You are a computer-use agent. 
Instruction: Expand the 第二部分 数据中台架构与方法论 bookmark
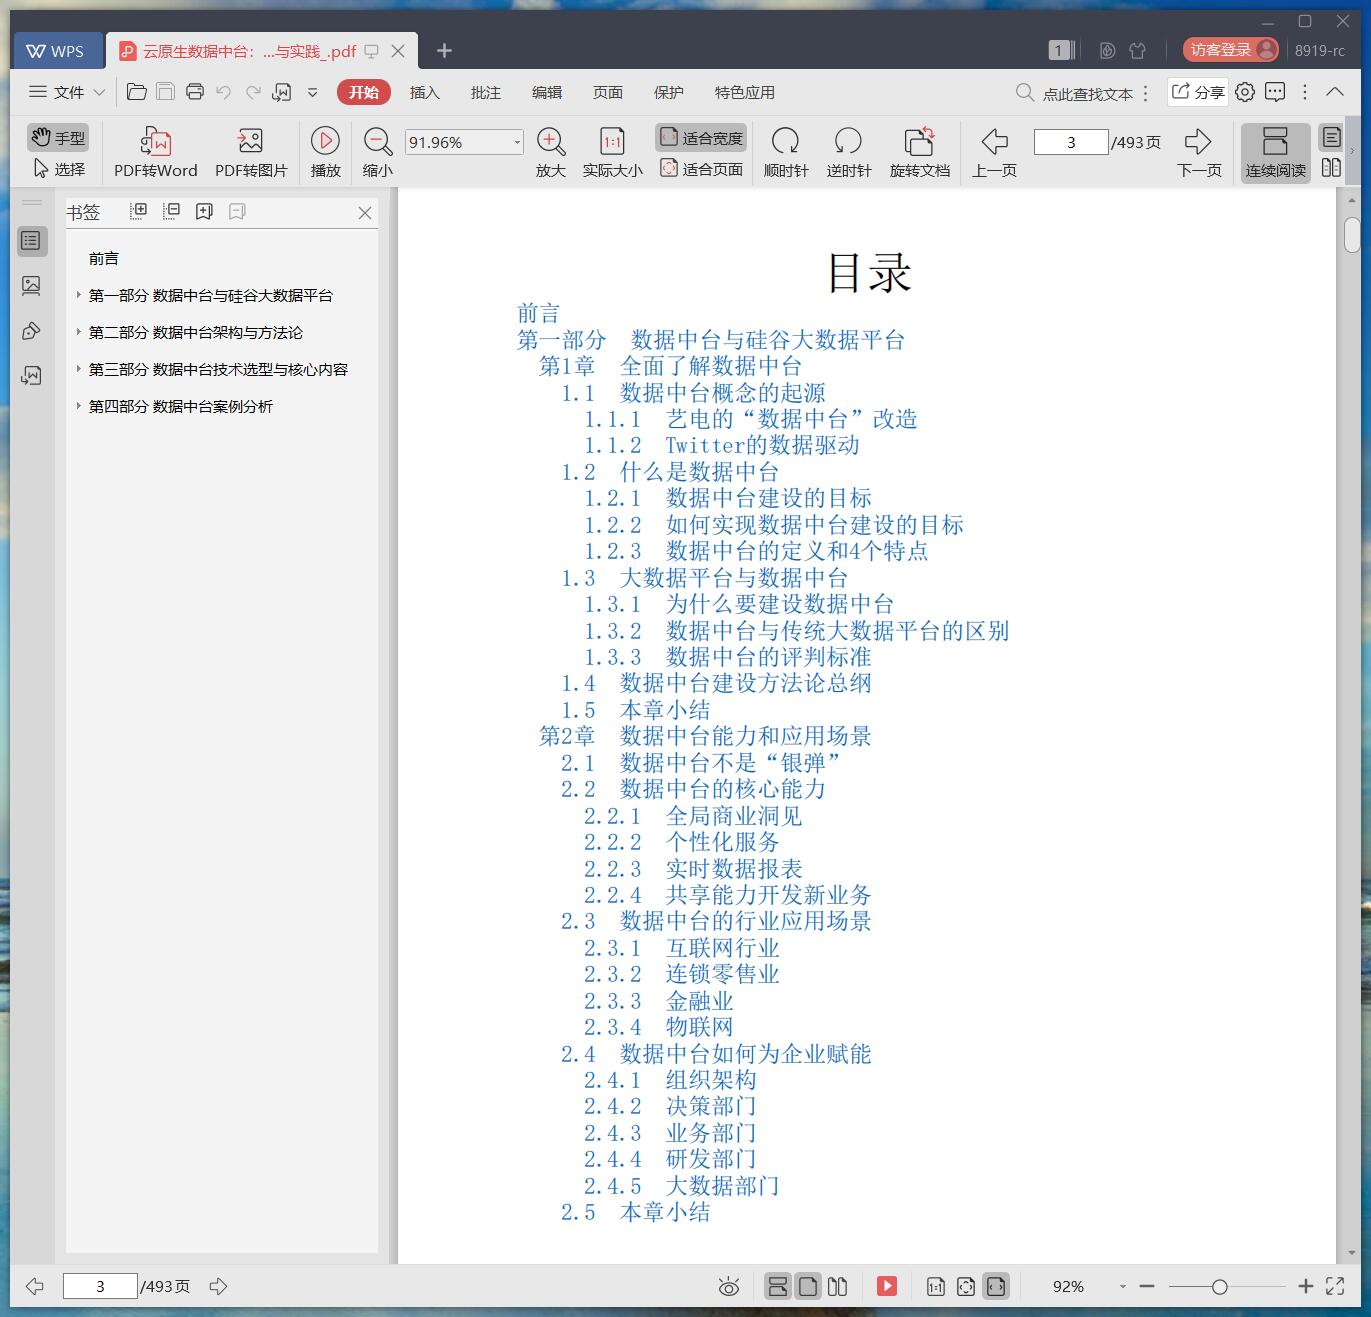coord(78,332)
